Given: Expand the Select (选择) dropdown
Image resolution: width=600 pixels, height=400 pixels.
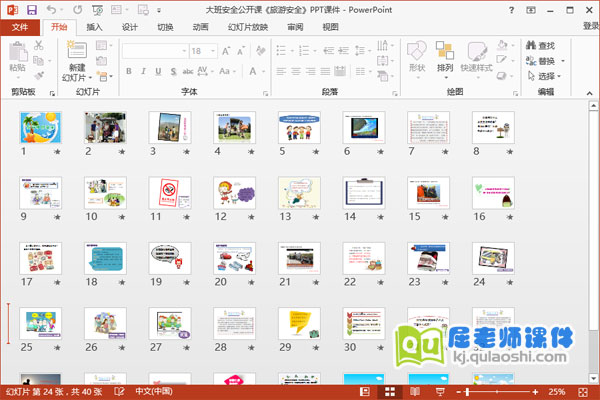Looking at the screenshot, I should tap(548, 75).
